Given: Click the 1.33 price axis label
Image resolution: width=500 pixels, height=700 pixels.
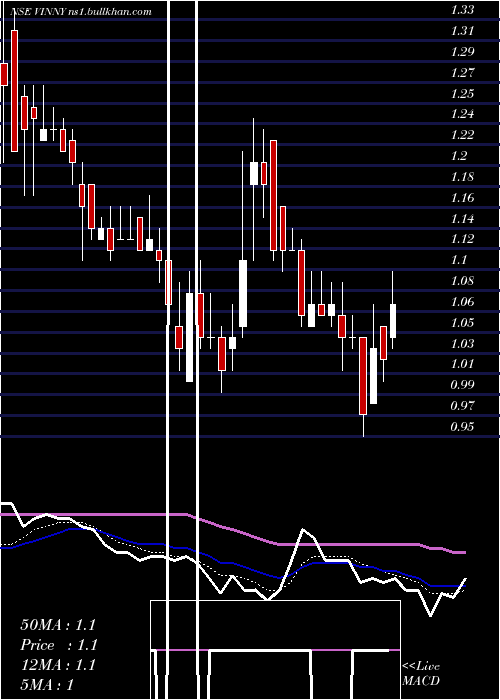Looking at the screenshot, I should (462, 10).
